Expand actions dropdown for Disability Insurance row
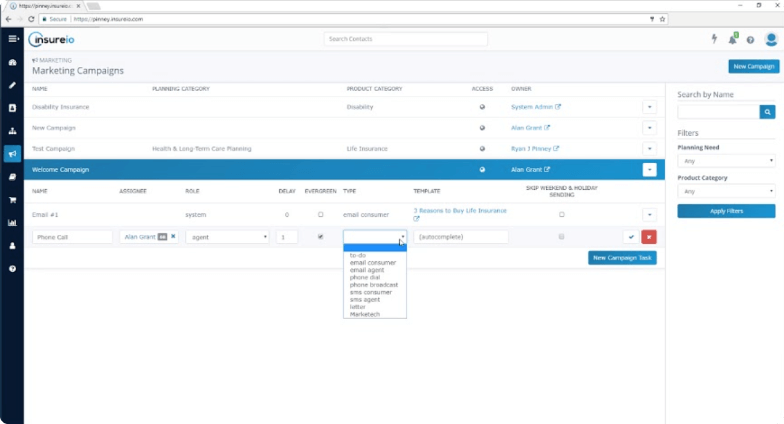 click(x=650, y=107)
